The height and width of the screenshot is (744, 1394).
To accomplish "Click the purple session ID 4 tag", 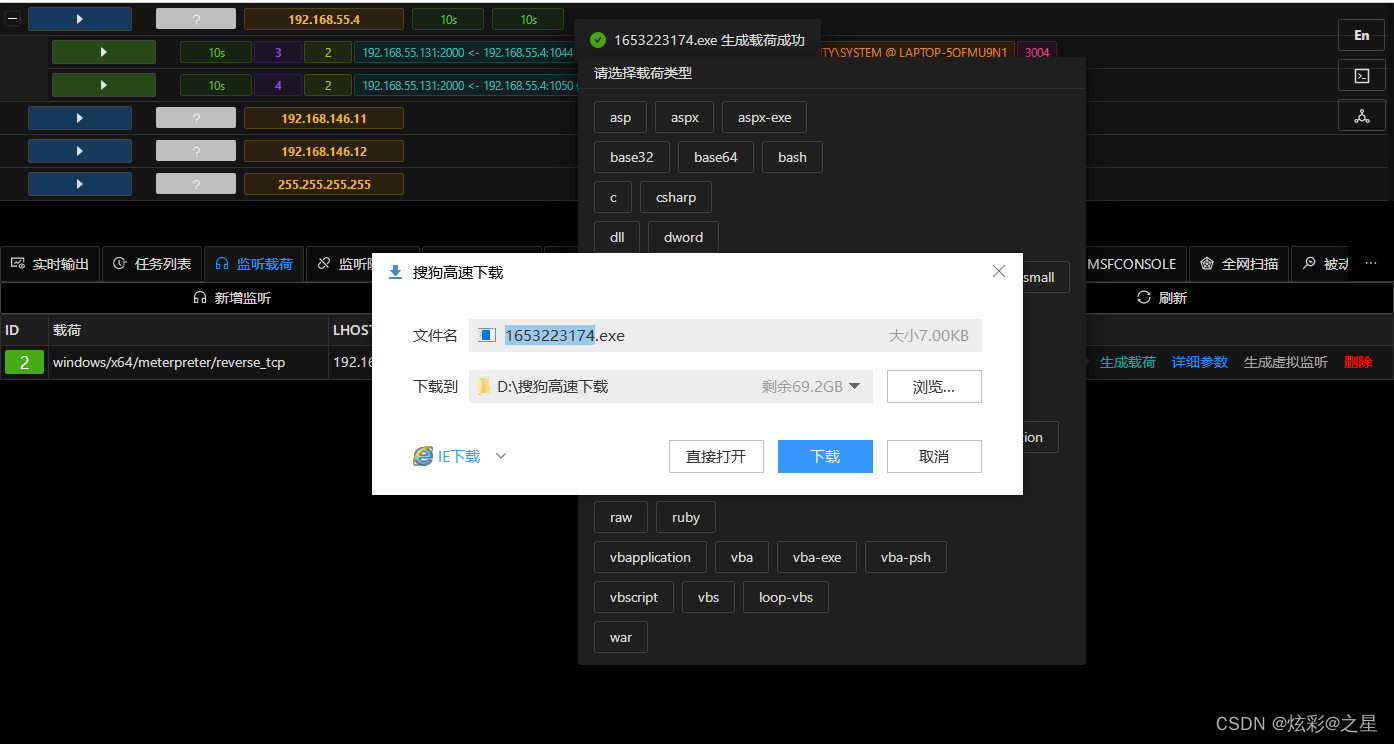I will (x=278, y=85).
